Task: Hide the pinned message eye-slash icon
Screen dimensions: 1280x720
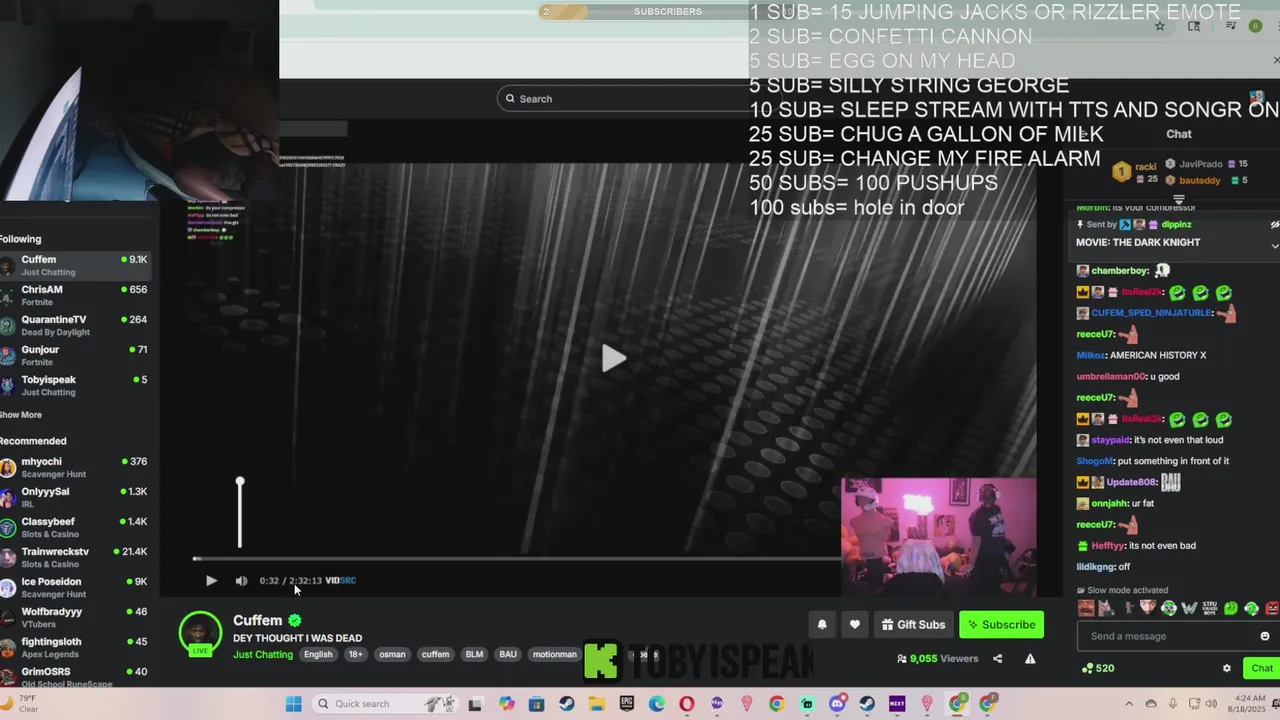Action: 1274,224
